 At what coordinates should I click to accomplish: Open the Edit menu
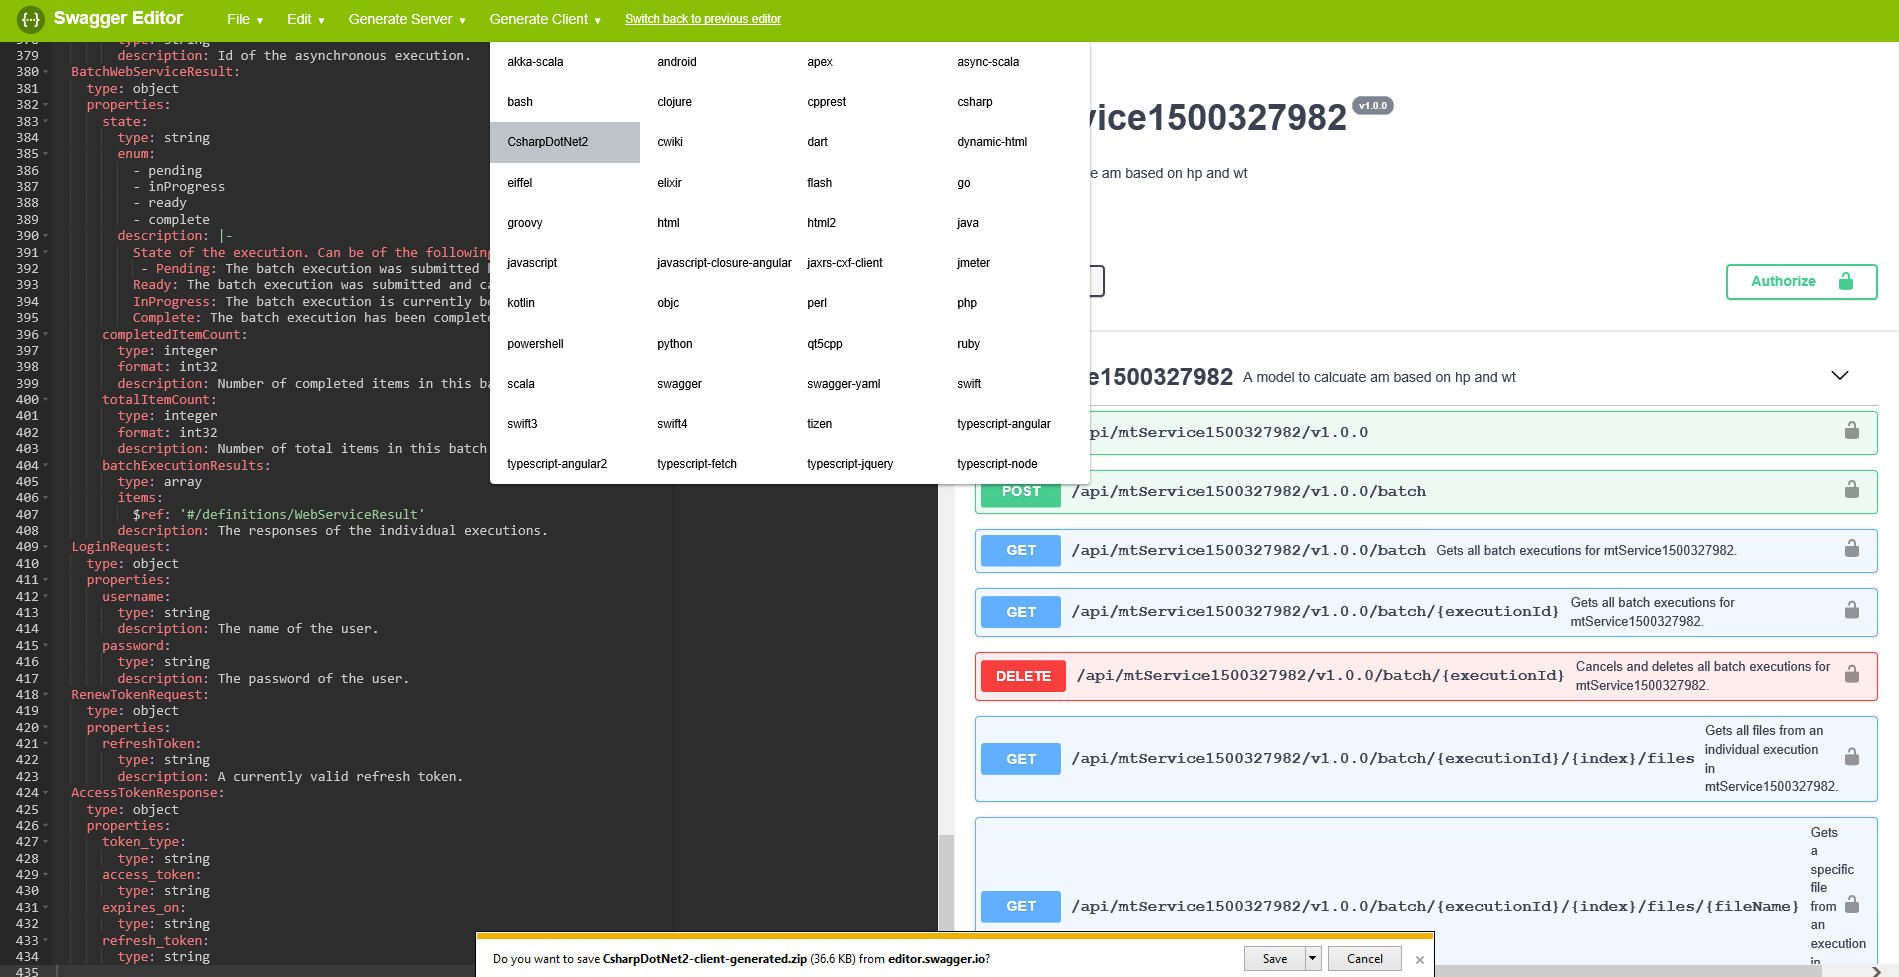pos(305,18)
